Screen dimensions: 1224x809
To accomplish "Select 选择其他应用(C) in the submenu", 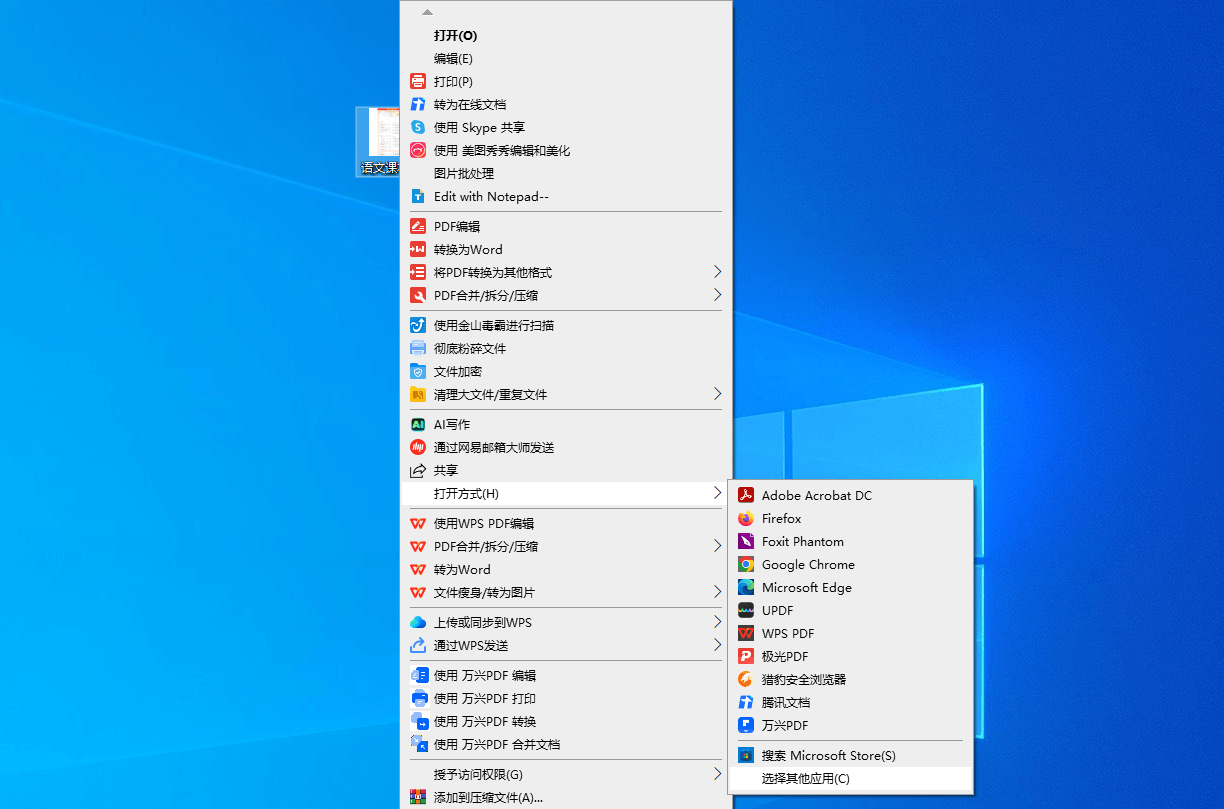I will coord(850,779).
